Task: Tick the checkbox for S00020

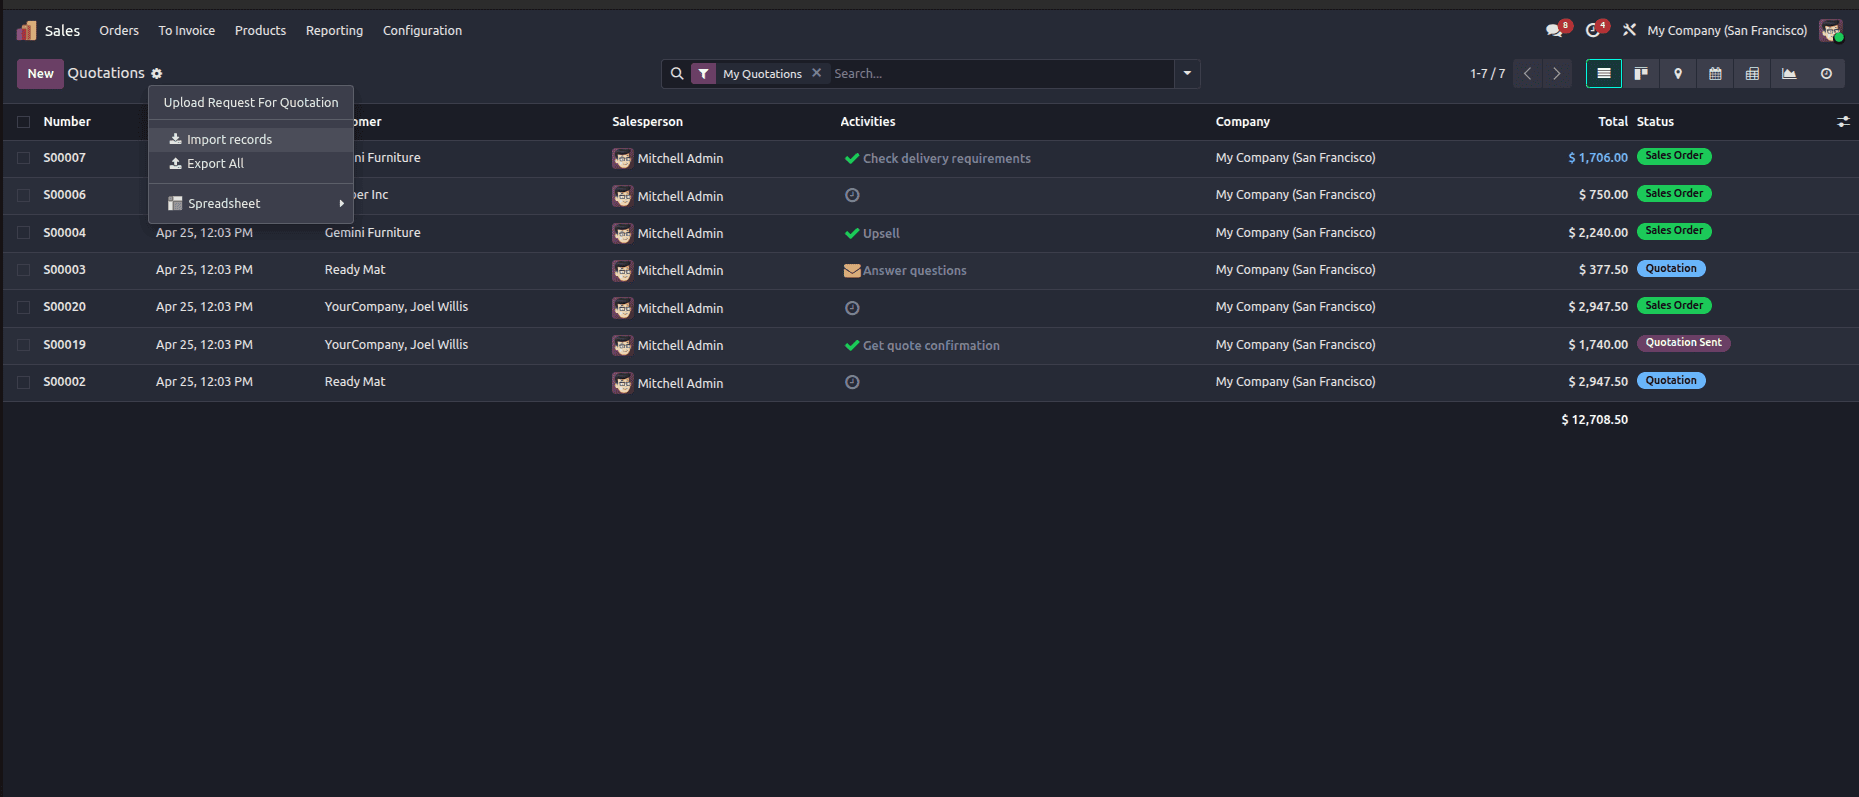Action: [x=23, y=308]
